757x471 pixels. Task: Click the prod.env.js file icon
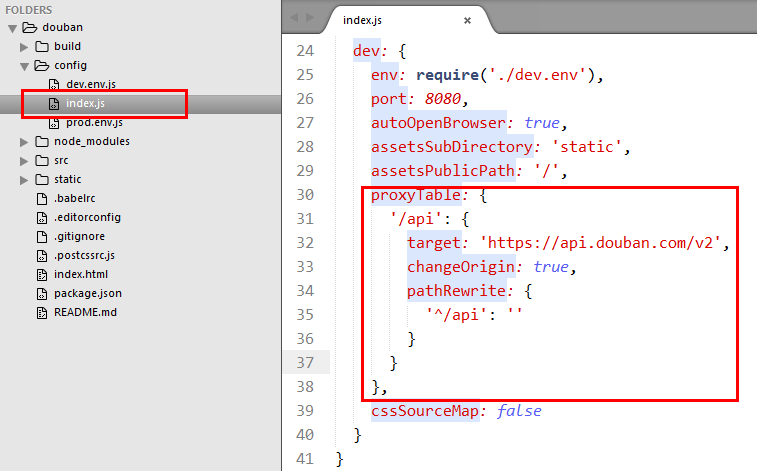coord(54,123)
